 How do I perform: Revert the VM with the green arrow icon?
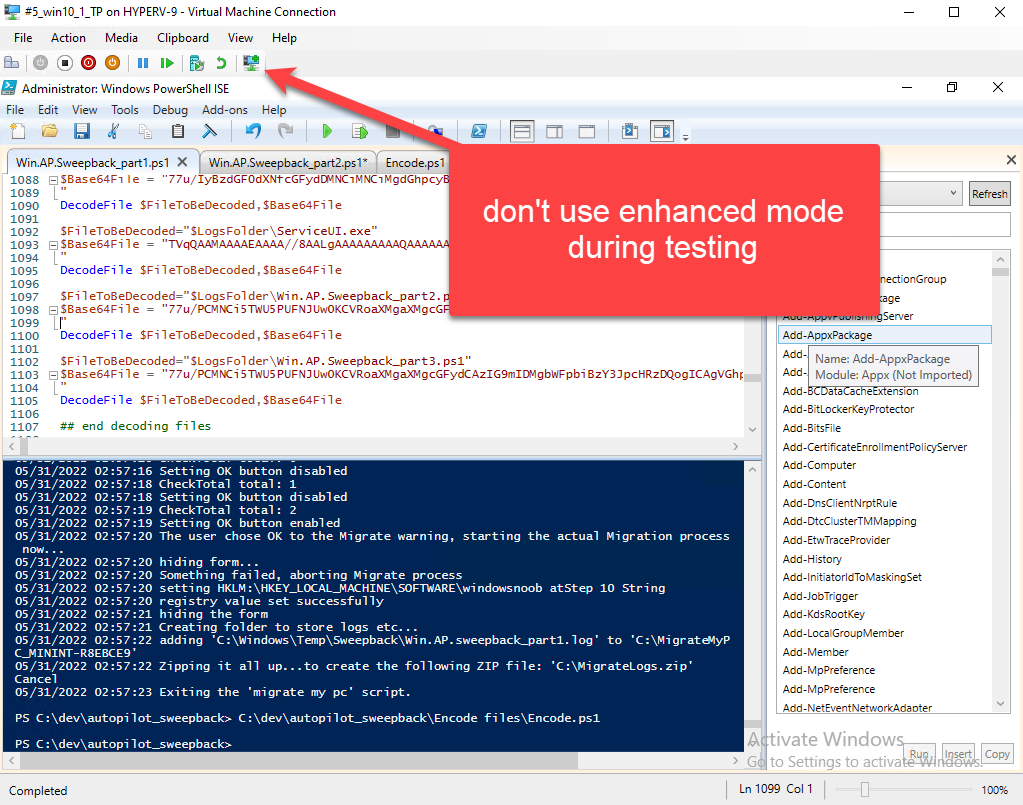(221, 63)
